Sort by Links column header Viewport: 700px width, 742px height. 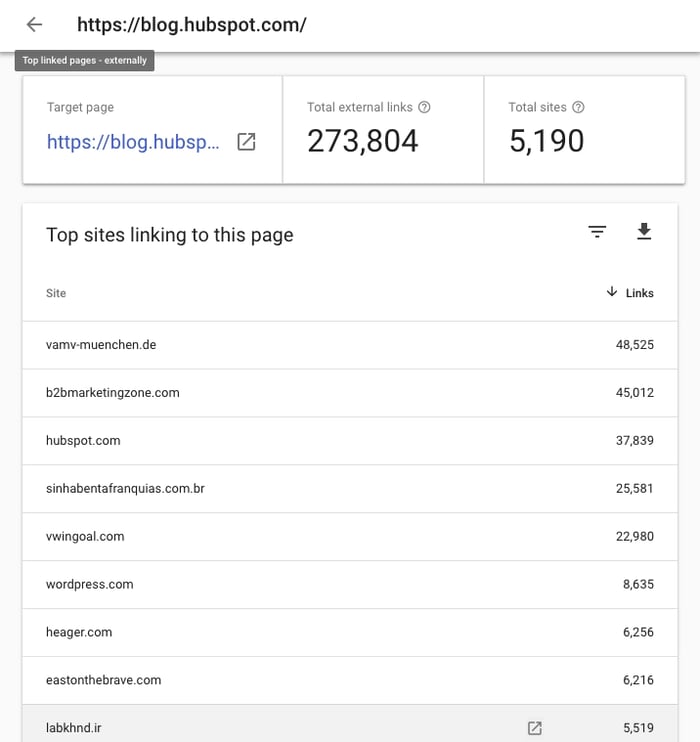pos(639,293)
